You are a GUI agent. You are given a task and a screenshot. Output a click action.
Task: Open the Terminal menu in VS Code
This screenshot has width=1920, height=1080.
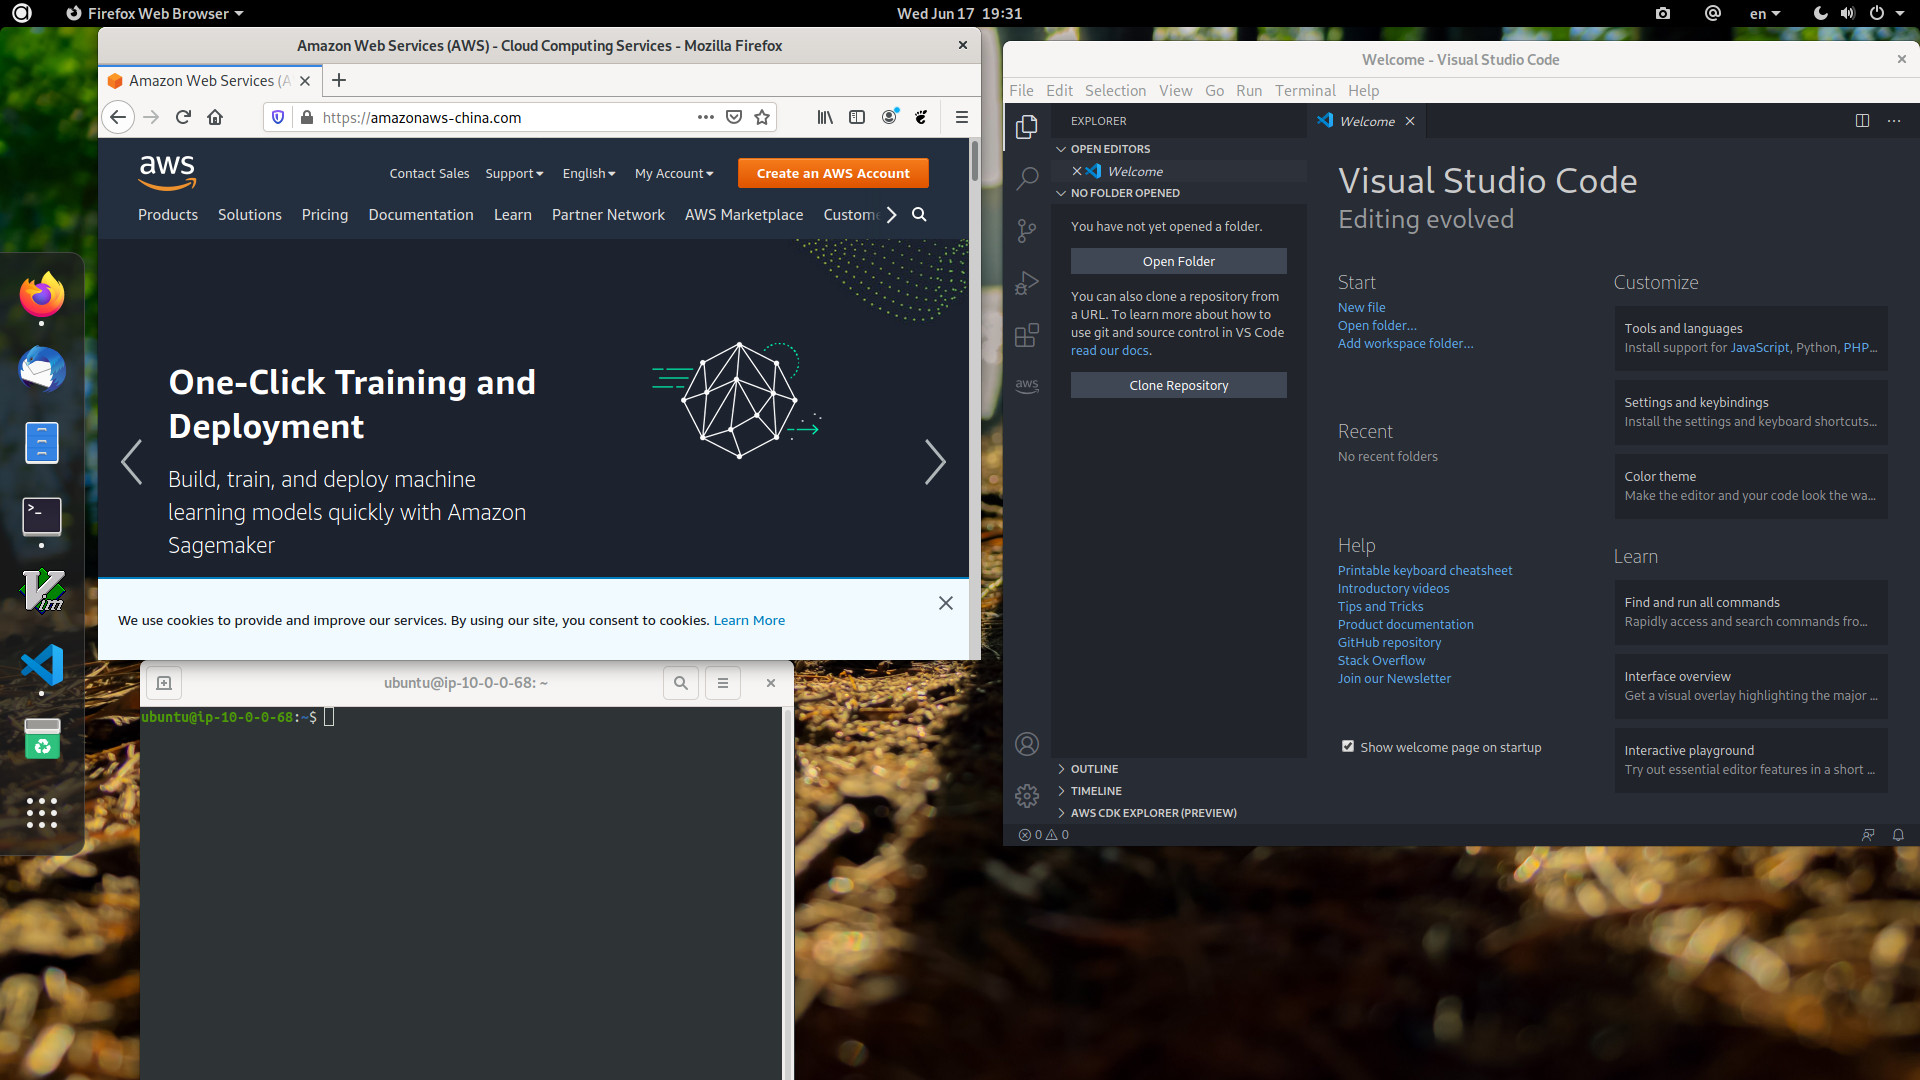click(1304, 91)
